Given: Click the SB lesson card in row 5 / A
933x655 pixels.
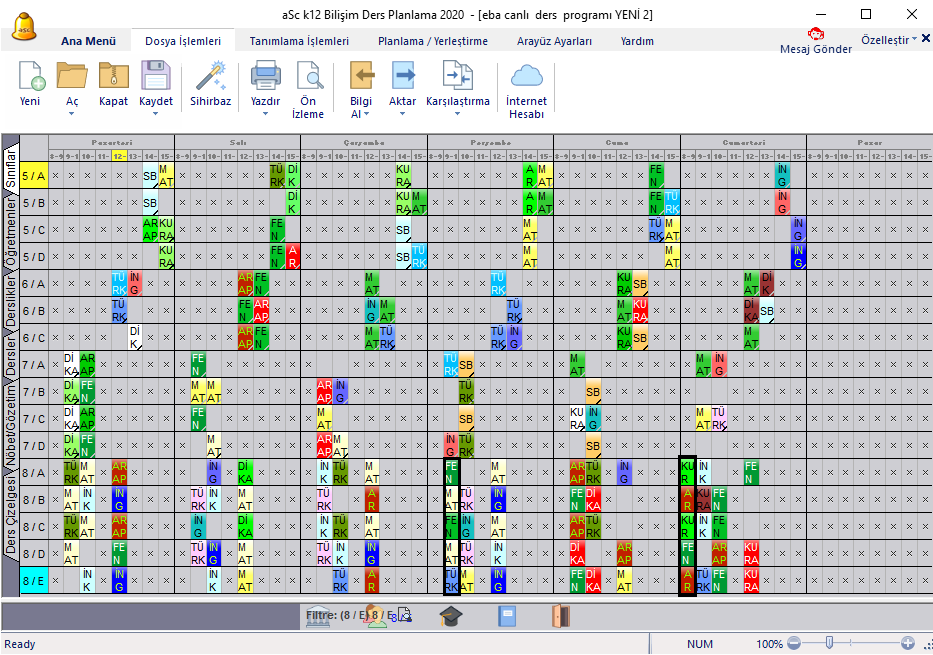Looking at the screenshot, I should click(150, 176).
